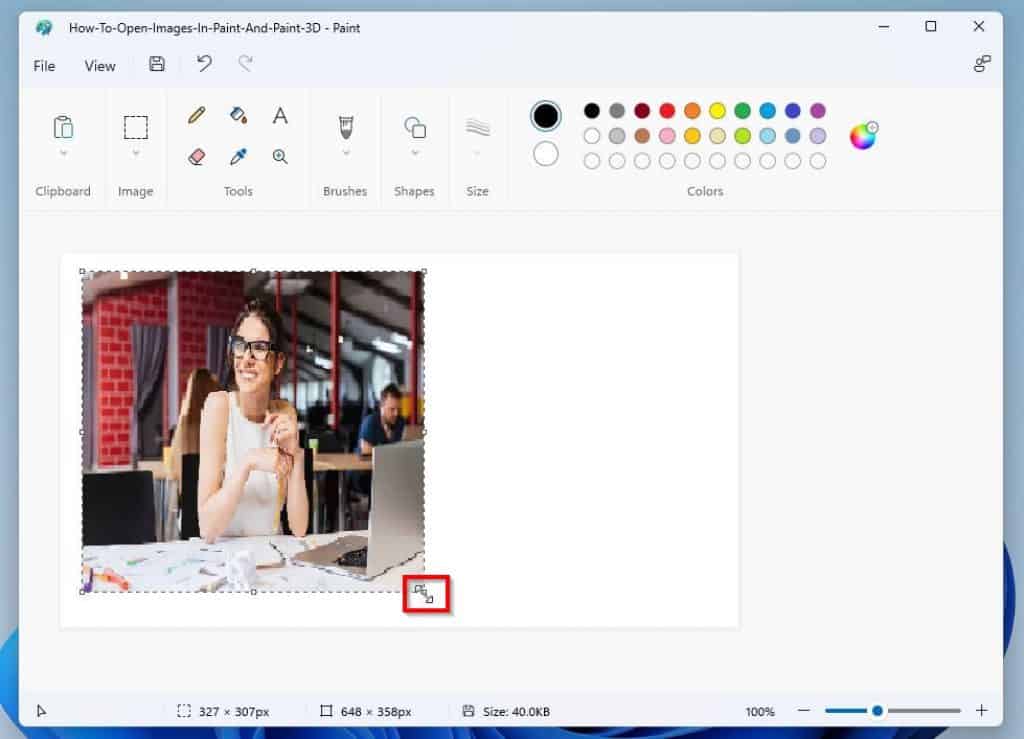Click the file size disk icon in status bar
1024x739 pixels.
[x=468, y=711]
